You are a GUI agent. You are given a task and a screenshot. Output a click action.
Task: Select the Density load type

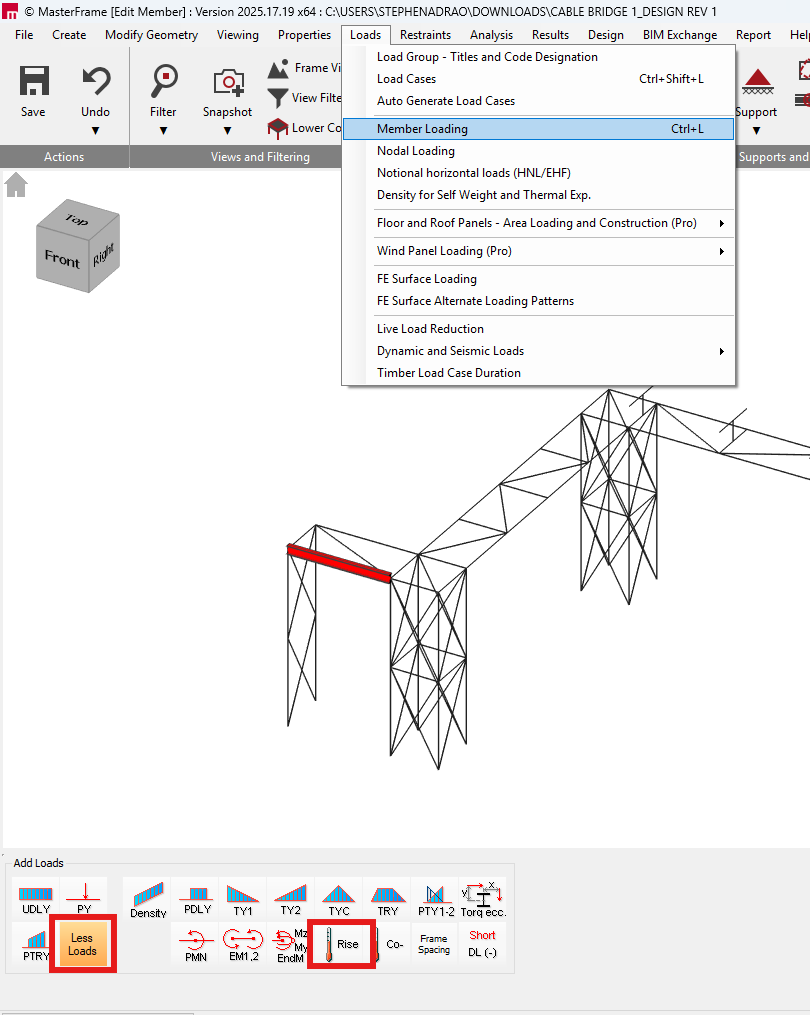pos(148,898)
